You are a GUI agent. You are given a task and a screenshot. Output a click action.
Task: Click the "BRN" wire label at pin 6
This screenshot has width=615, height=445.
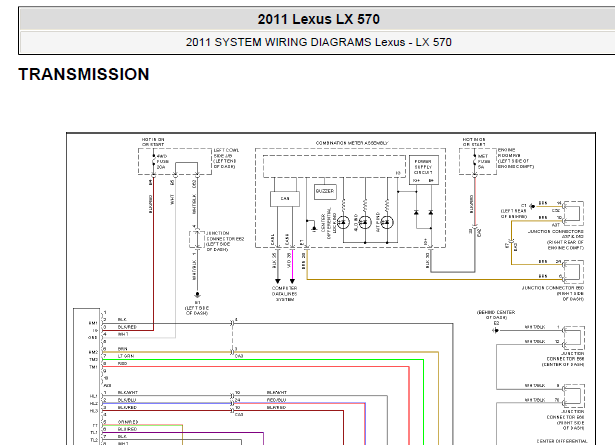pyautogui.click(x=122, y=349)
